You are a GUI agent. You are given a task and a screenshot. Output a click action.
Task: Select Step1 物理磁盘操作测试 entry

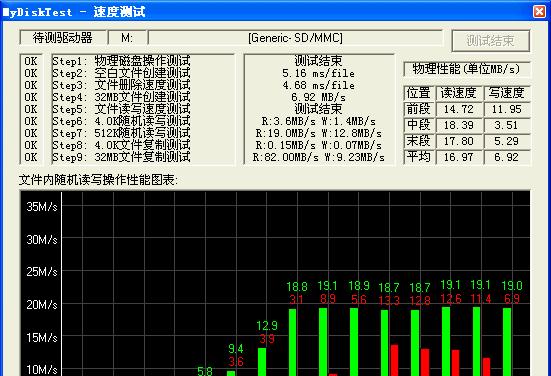tap(121, 61)
